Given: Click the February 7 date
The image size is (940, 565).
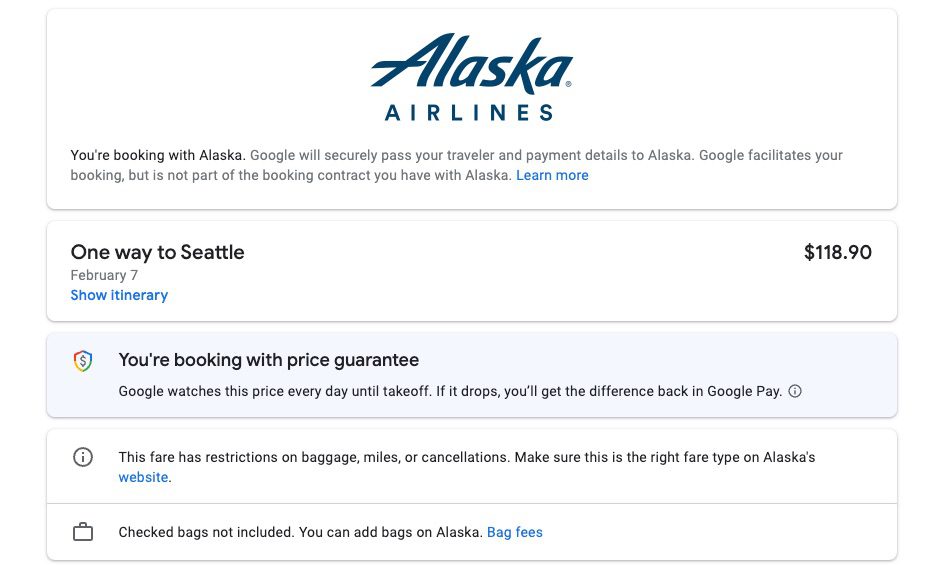Looking at the screenshot, I should click(x=104, y=275).
